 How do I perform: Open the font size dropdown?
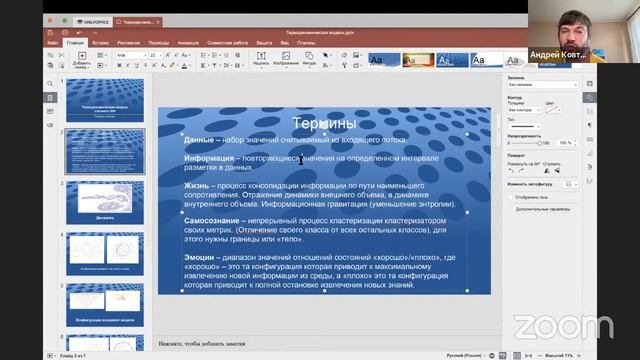tap(156, 55)
